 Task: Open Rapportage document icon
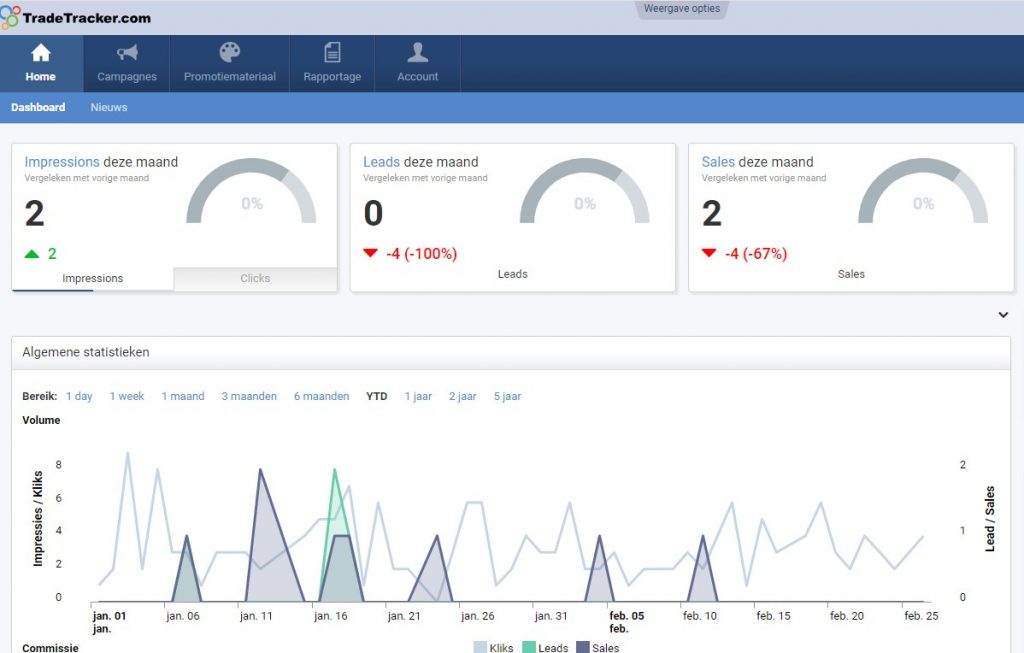coord(332,53)
